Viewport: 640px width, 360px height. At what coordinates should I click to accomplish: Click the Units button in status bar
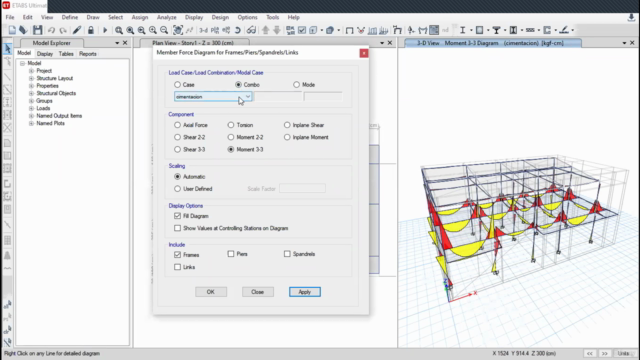click(624, 353)
